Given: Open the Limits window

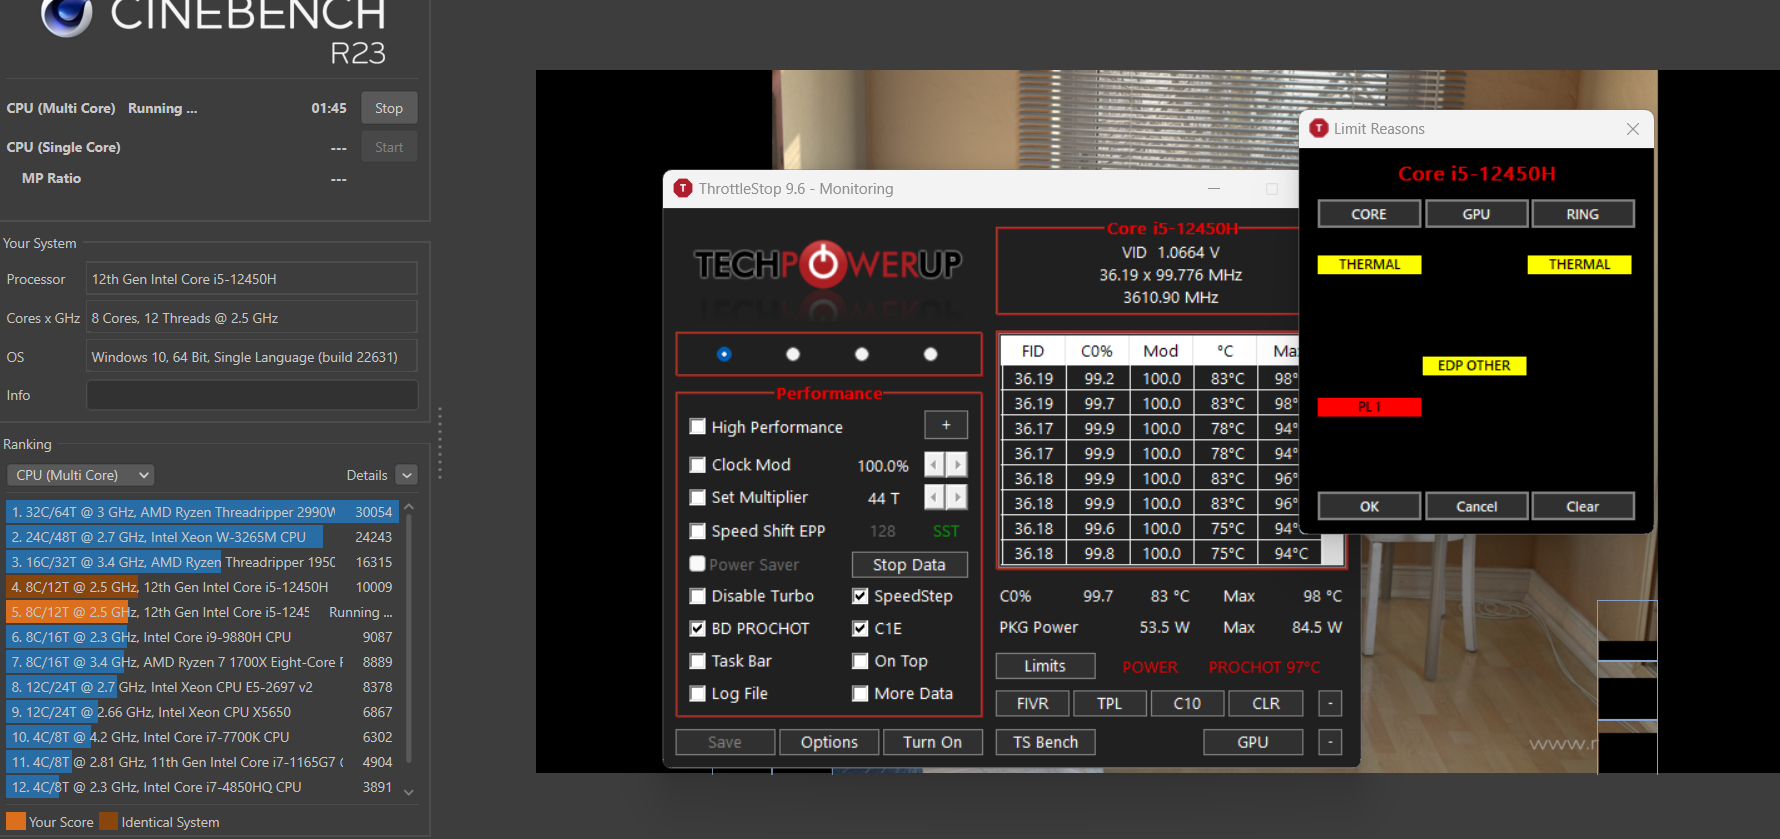Looking at the screenshot, I should click(1045, 666).
